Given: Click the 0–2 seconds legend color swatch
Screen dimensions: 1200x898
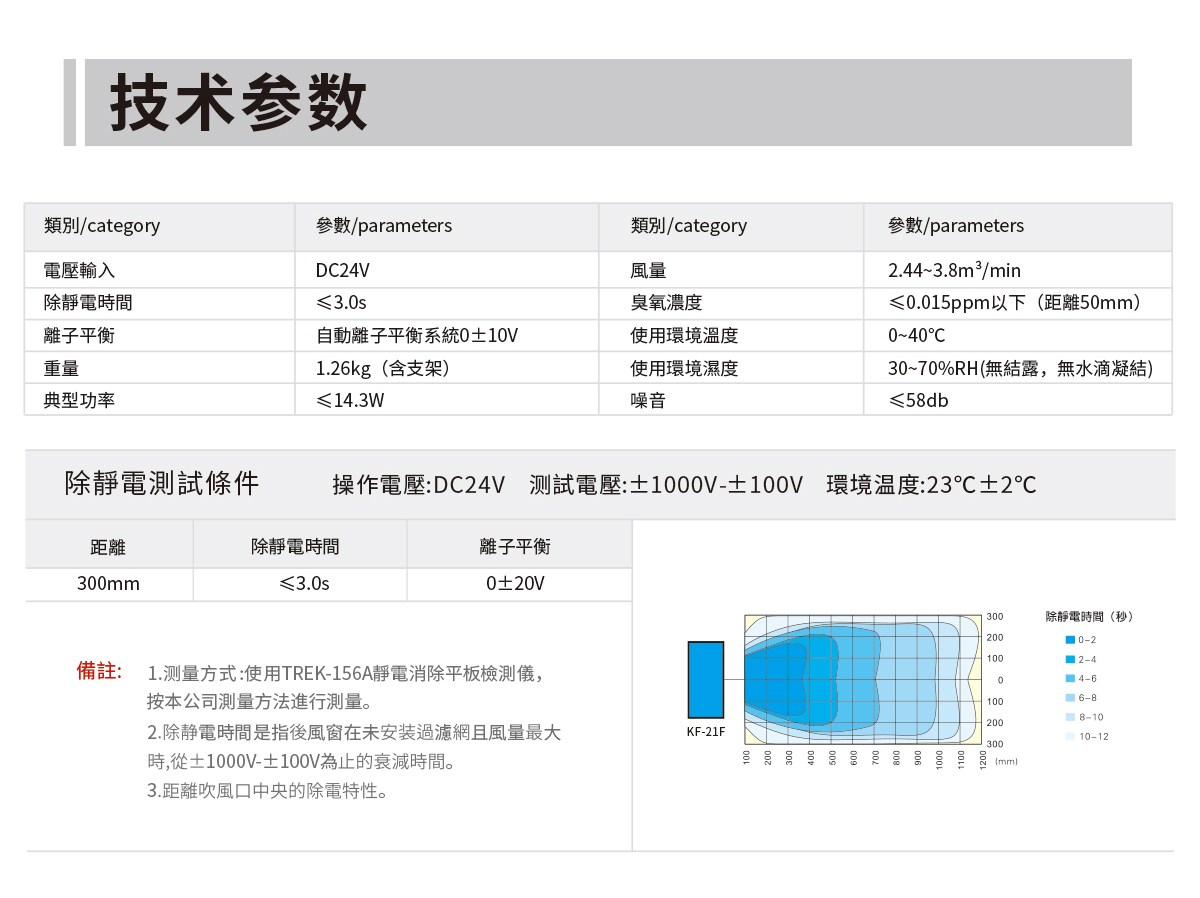Looking at the screenshot, I should pyautogui.click(x=1070, y=639).
